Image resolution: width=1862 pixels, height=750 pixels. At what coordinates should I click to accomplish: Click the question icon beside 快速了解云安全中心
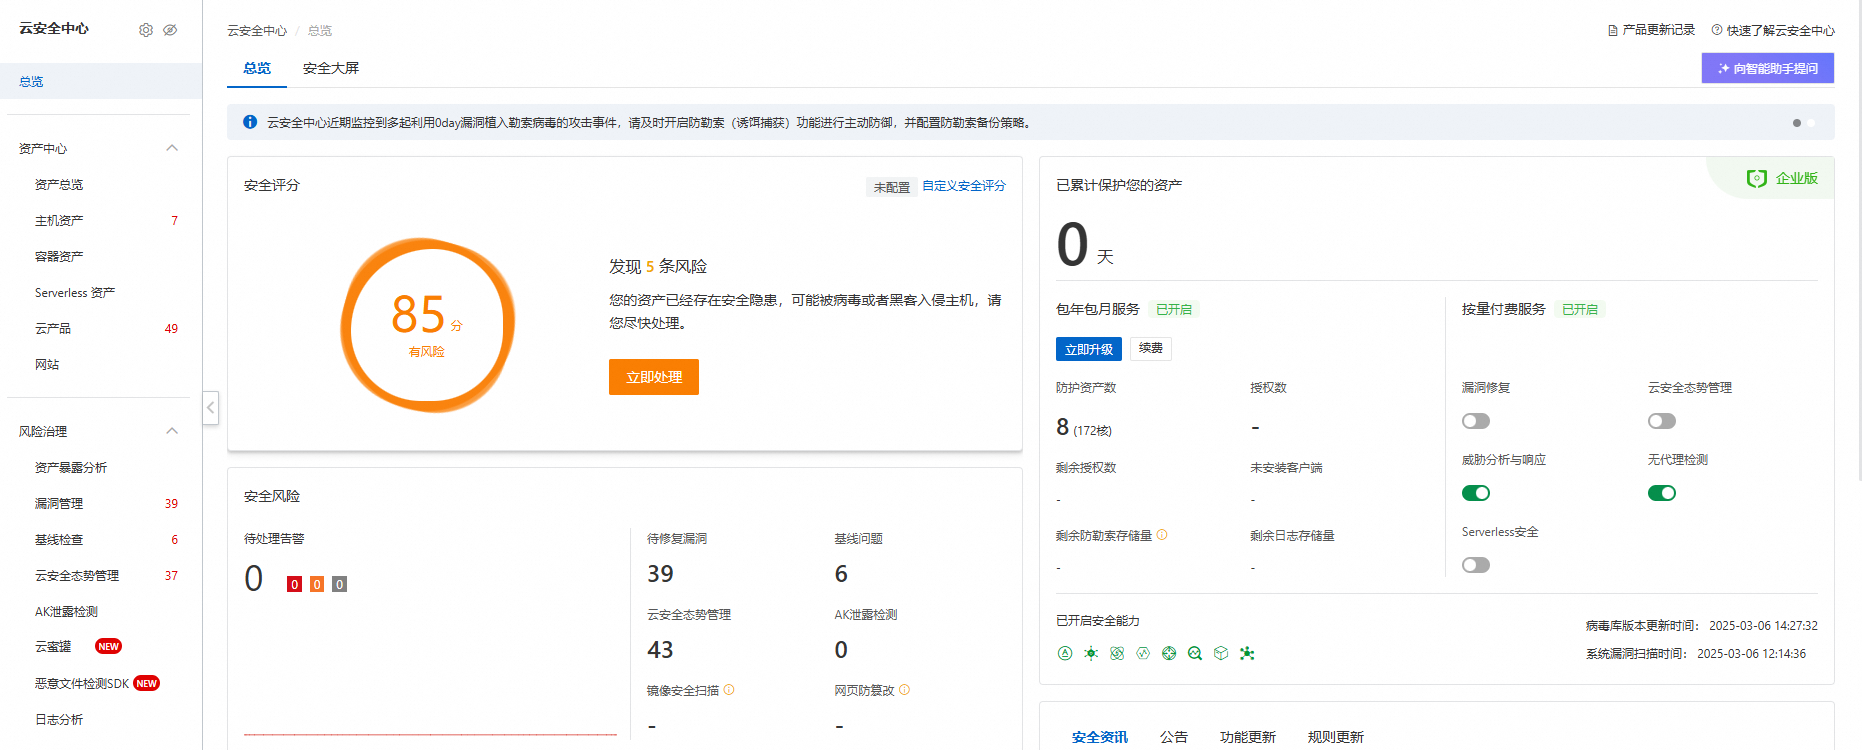[1717, 30]
